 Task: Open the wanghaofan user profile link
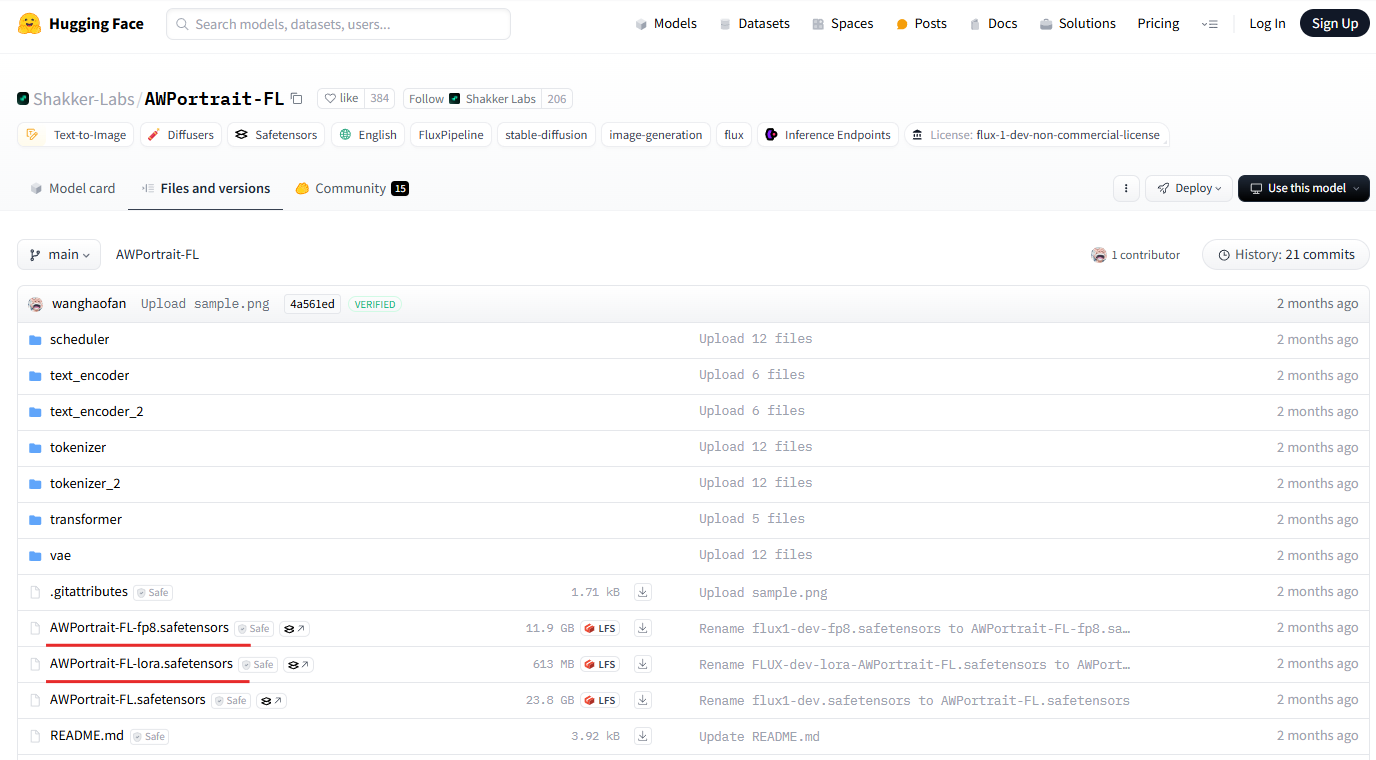click(x=89, y=303)
